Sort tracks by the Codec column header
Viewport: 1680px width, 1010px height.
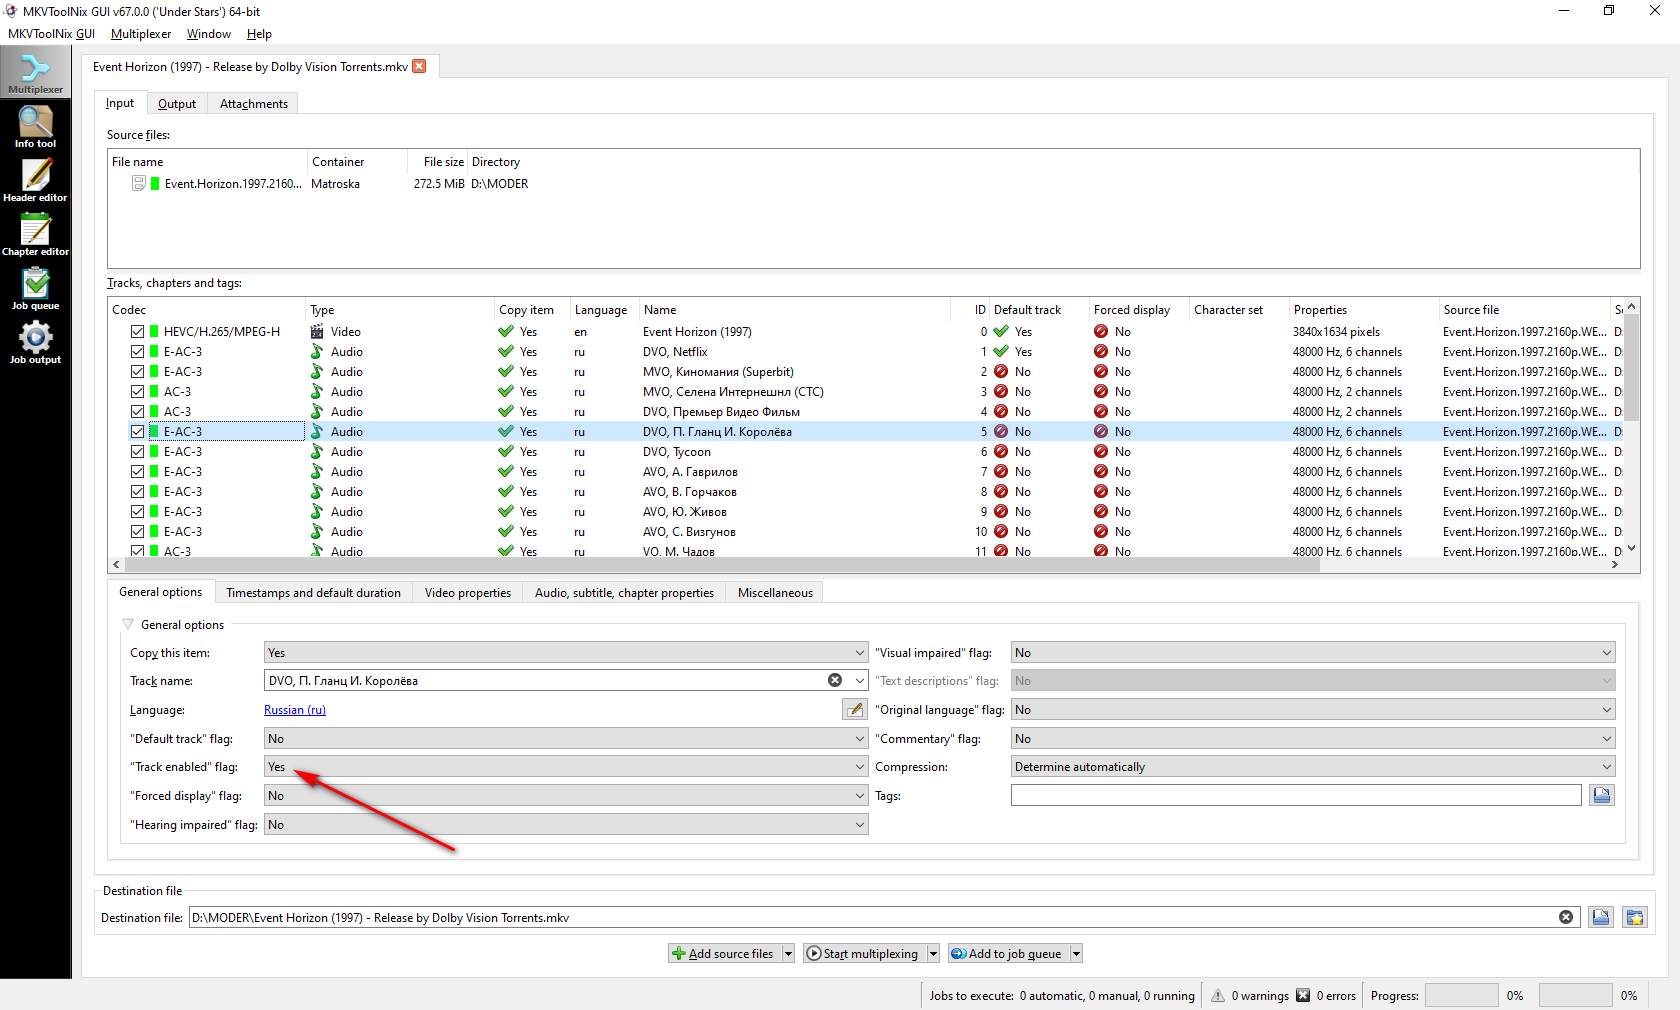coord(206,309)
